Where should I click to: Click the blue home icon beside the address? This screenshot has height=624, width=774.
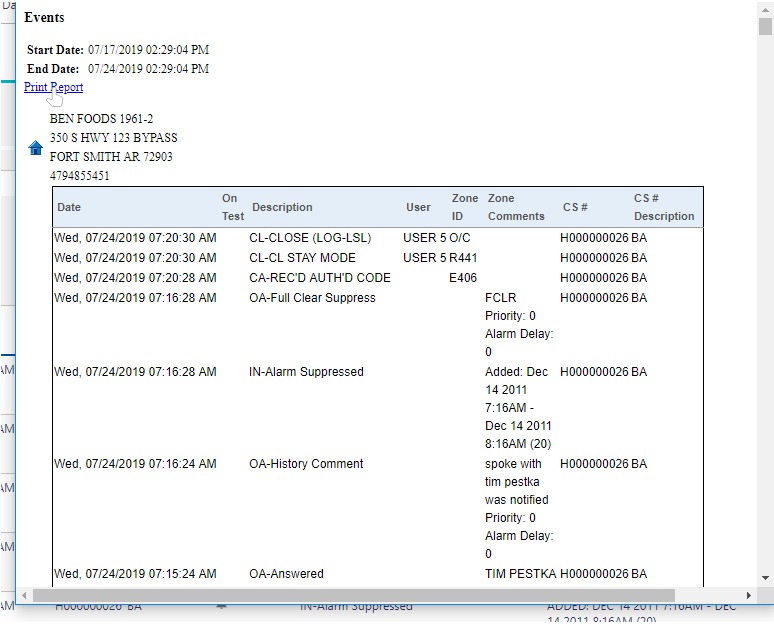click(36, 148)
